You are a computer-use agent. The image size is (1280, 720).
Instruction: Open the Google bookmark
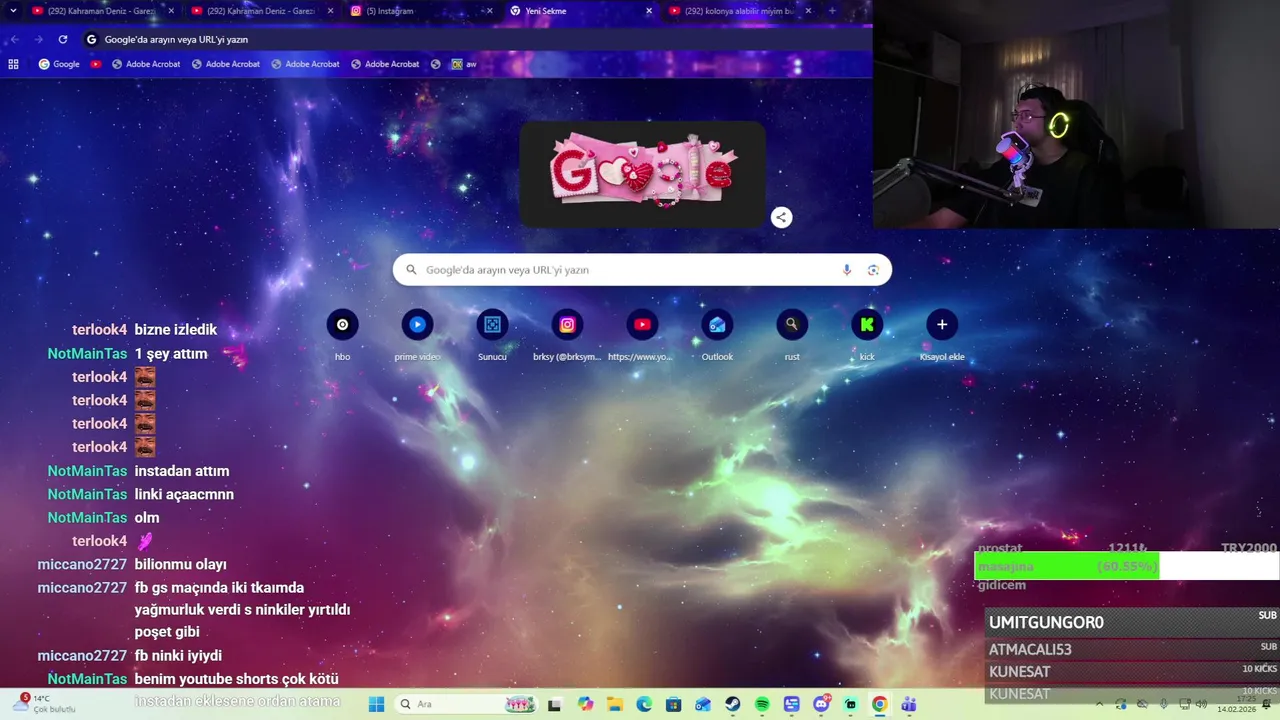(x=59, y=64)
